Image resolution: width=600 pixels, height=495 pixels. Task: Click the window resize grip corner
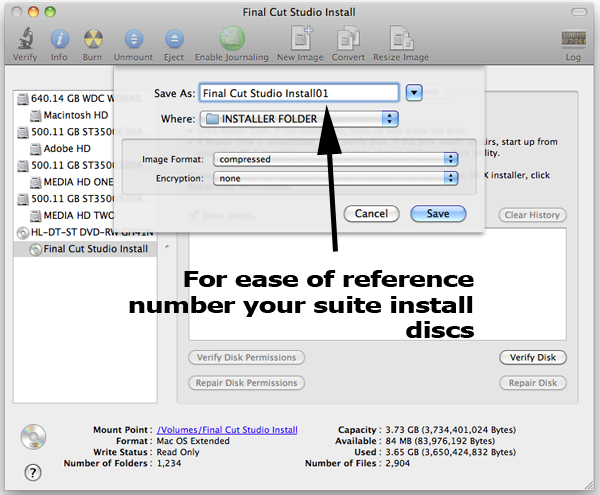589,486
